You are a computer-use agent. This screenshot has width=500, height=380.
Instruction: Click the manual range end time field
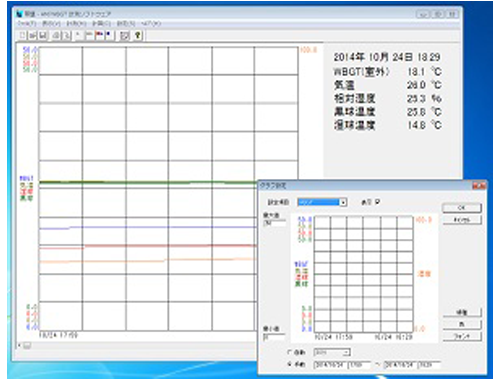(x=428, y=365)
